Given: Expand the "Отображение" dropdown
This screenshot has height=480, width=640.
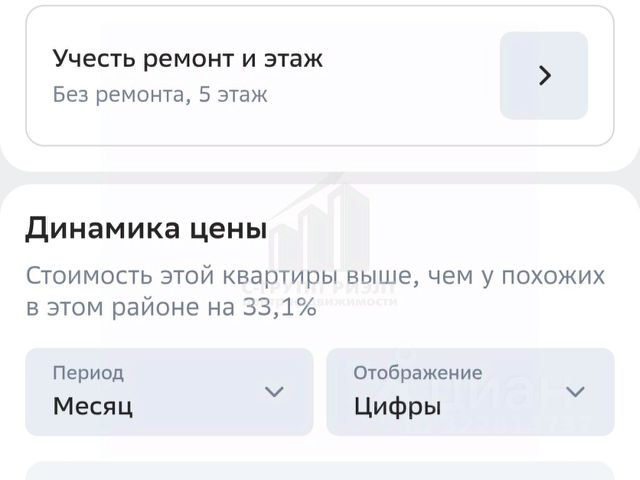Looking at the screenshot, I should click(x=470, y=391).
